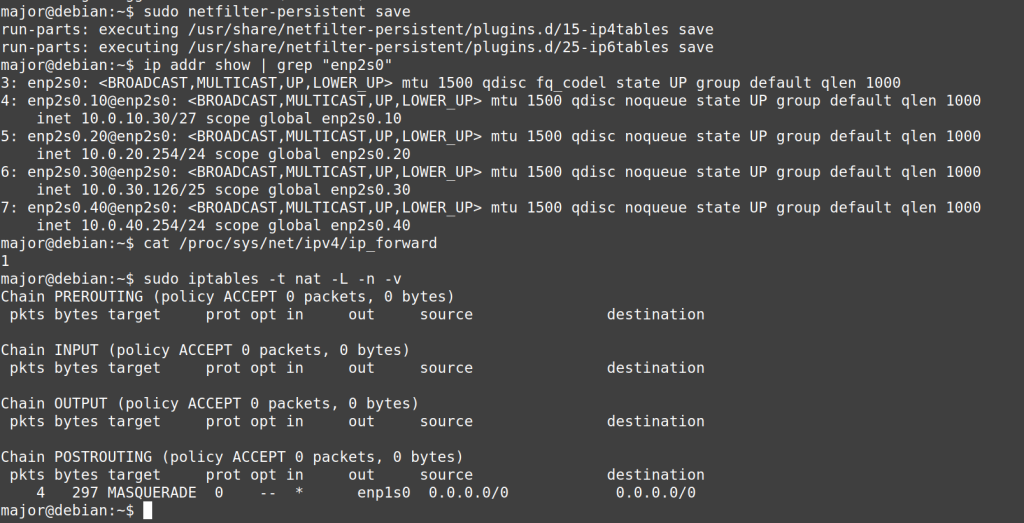
Task: Click the 'cat /proc/sys/net/ipv4/ip_forward' command
Action: click(x=291, y=243)
